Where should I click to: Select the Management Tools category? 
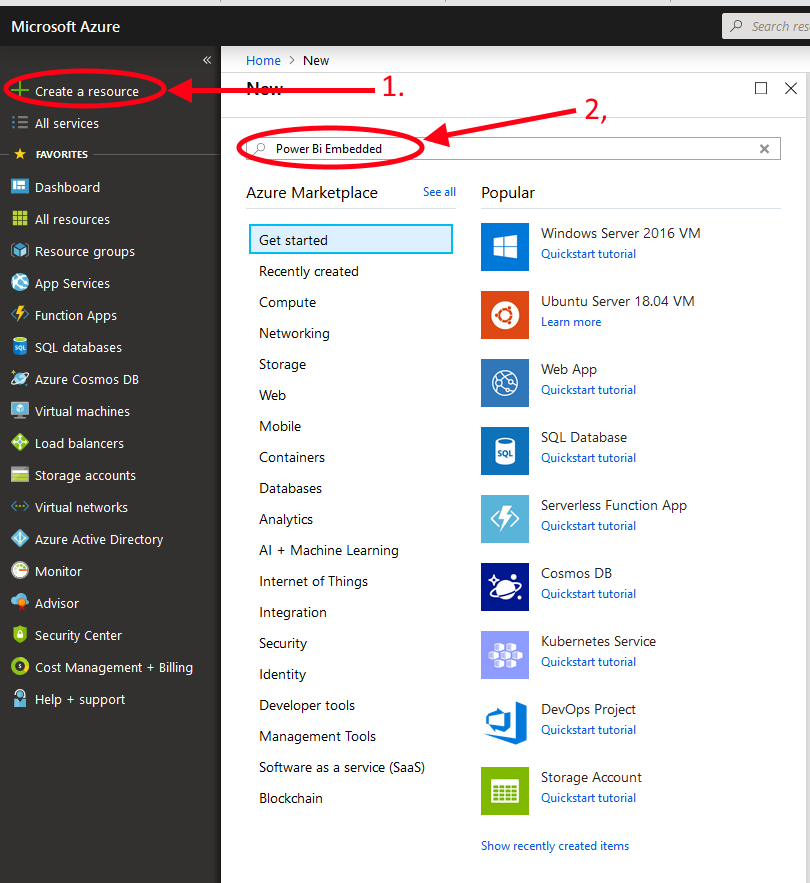(317, 736)
